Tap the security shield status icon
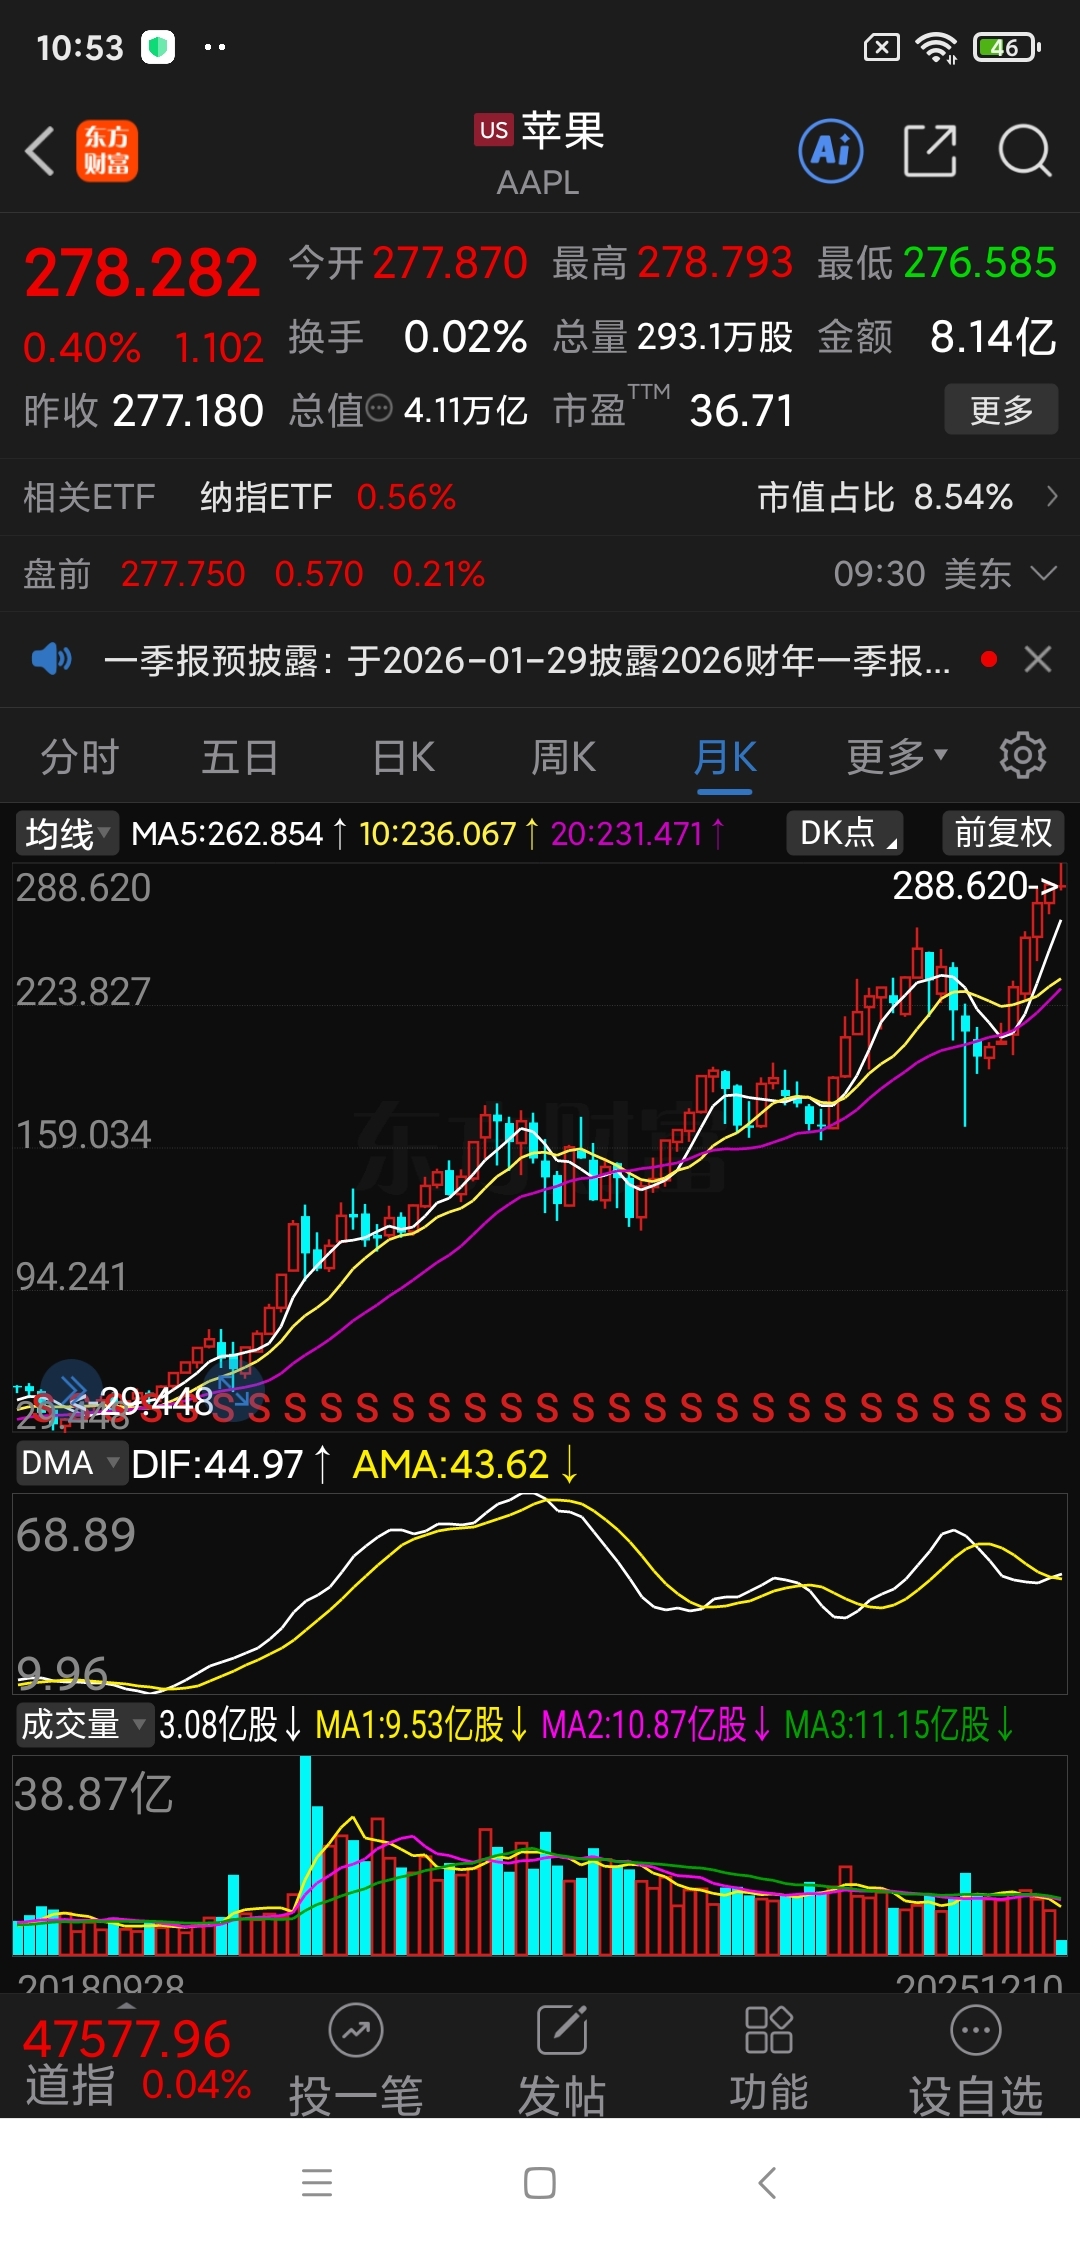Viewport: 1080px width, 2248px height. tap(158, 47)
